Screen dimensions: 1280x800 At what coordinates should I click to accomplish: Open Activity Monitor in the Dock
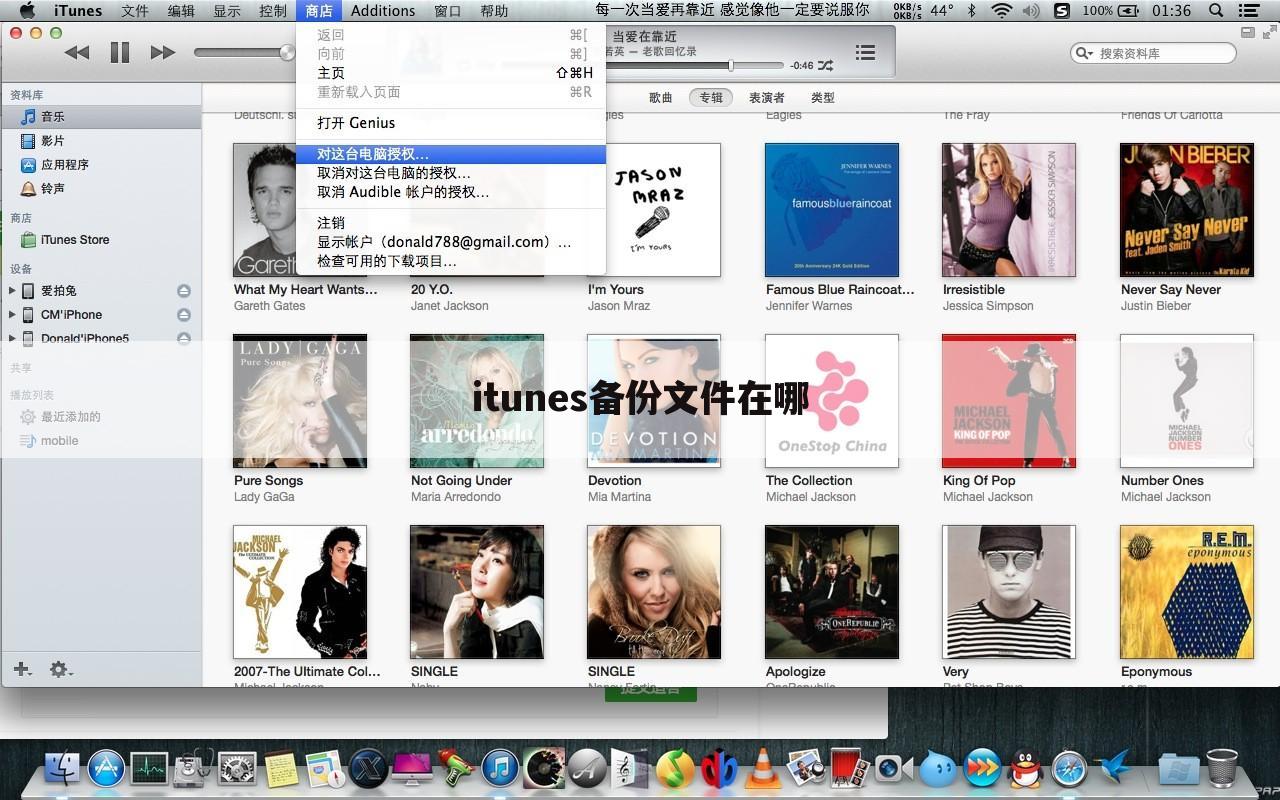tap(149, 768)
